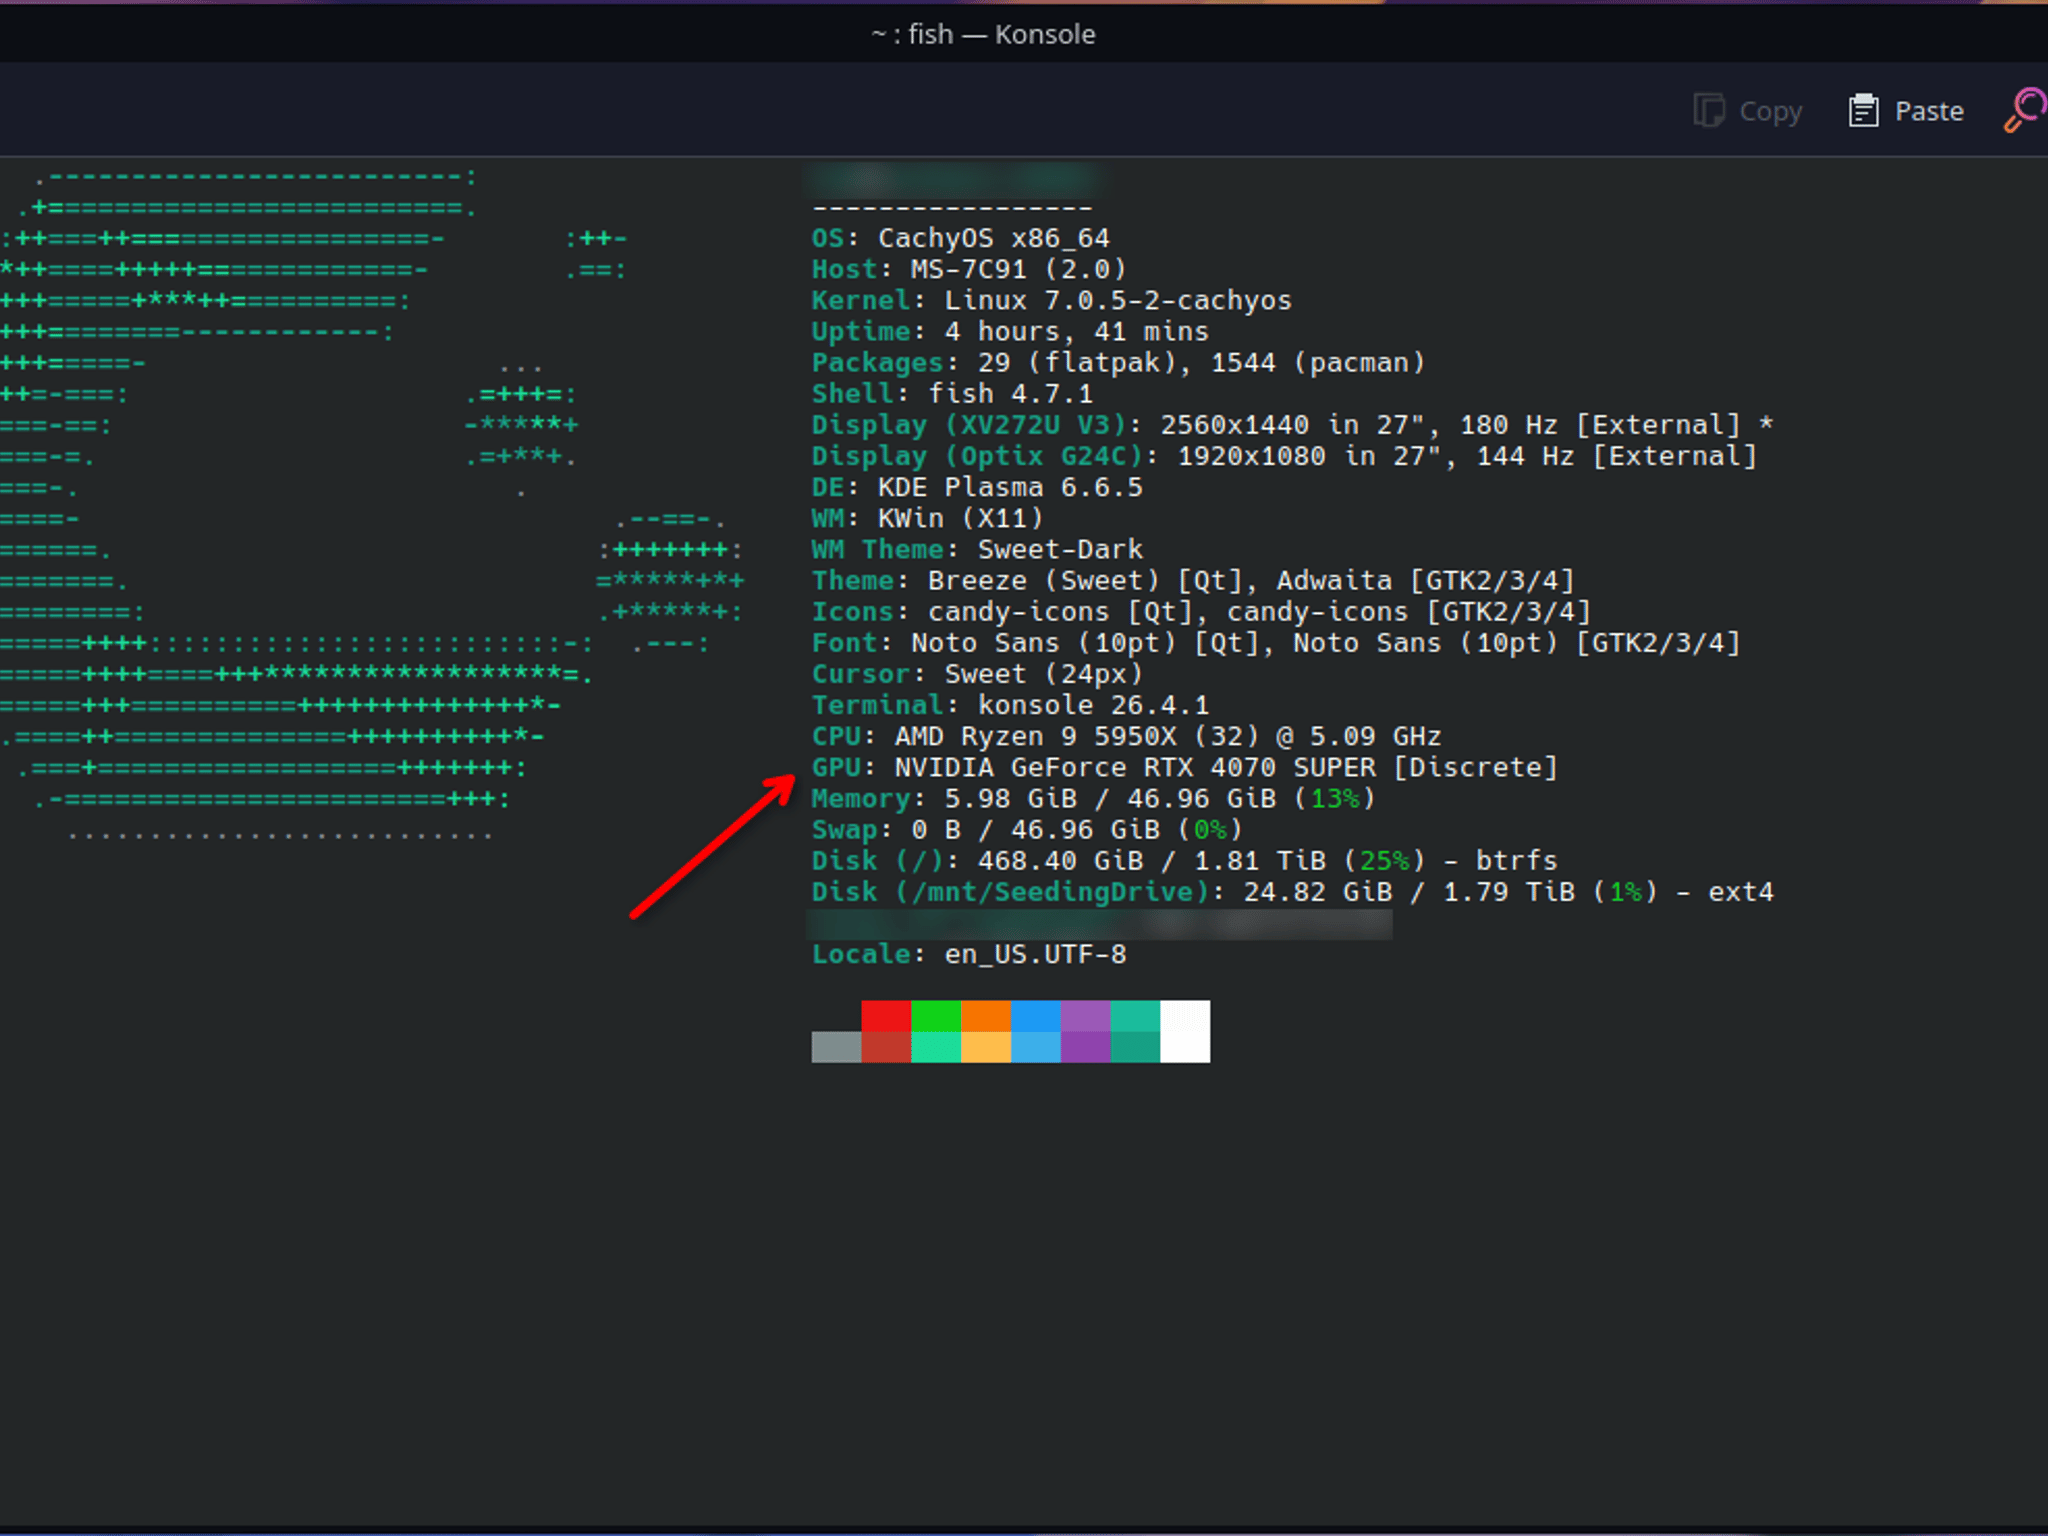Screen dimensions: 2048x1536
Task: Click the Memory usage line
Action: tap(1093, 798)
